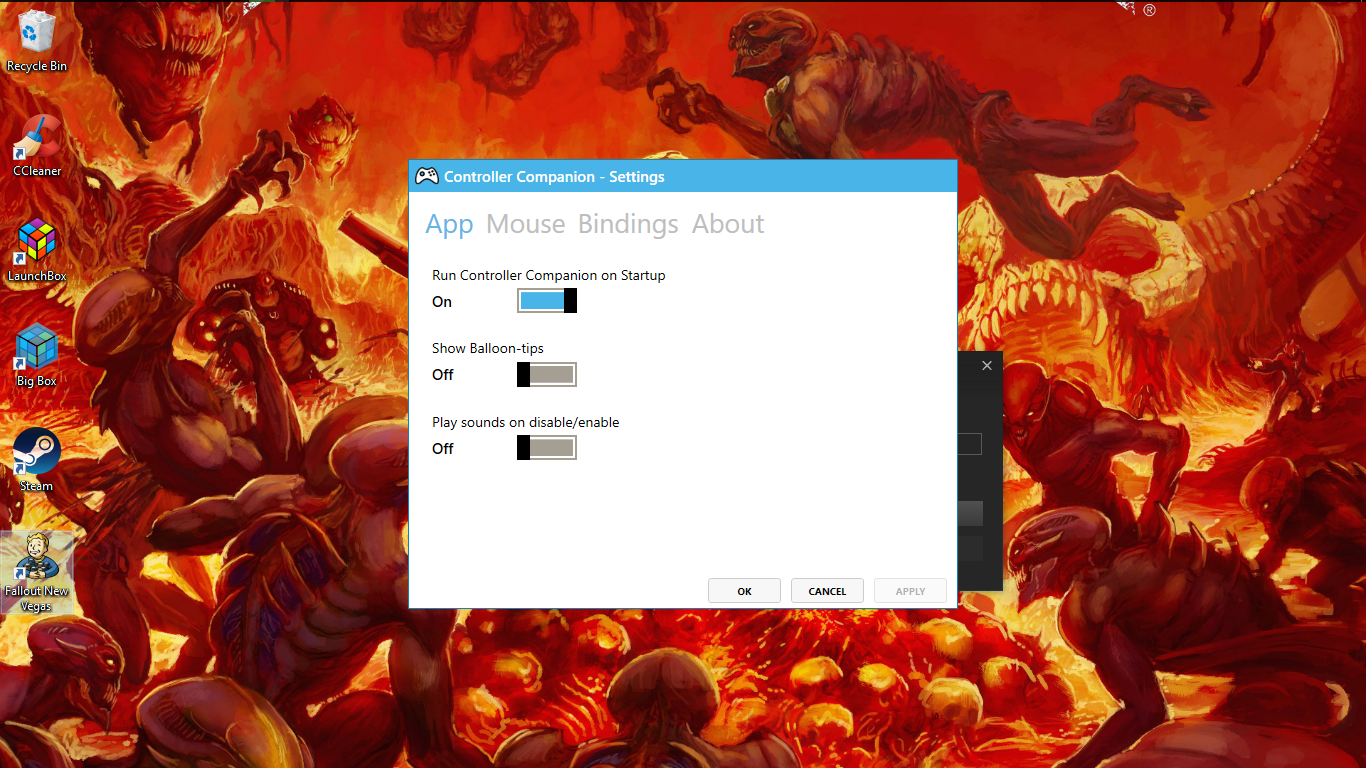Confirm settings with the OK button

(x=744, y=591)
